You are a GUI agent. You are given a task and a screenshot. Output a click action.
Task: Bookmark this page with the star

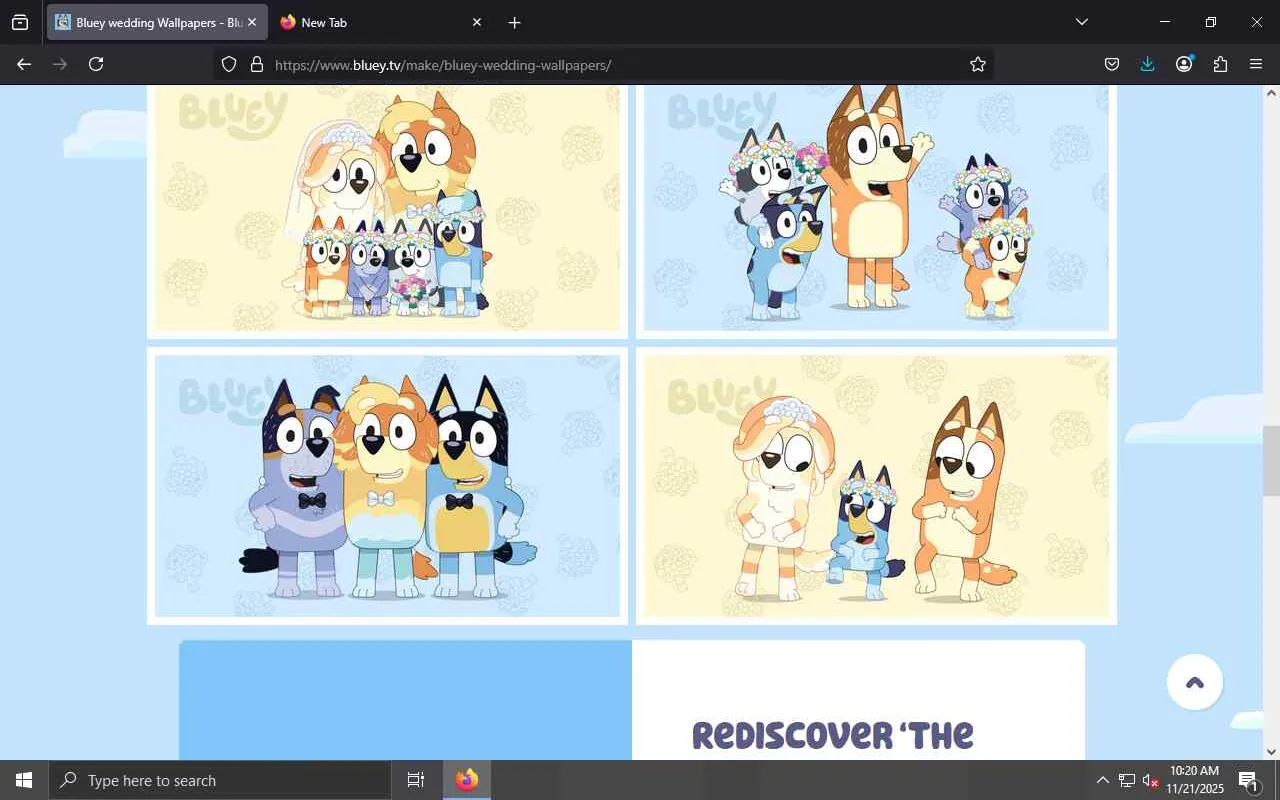pyautogui.click(x=978, y=64)
